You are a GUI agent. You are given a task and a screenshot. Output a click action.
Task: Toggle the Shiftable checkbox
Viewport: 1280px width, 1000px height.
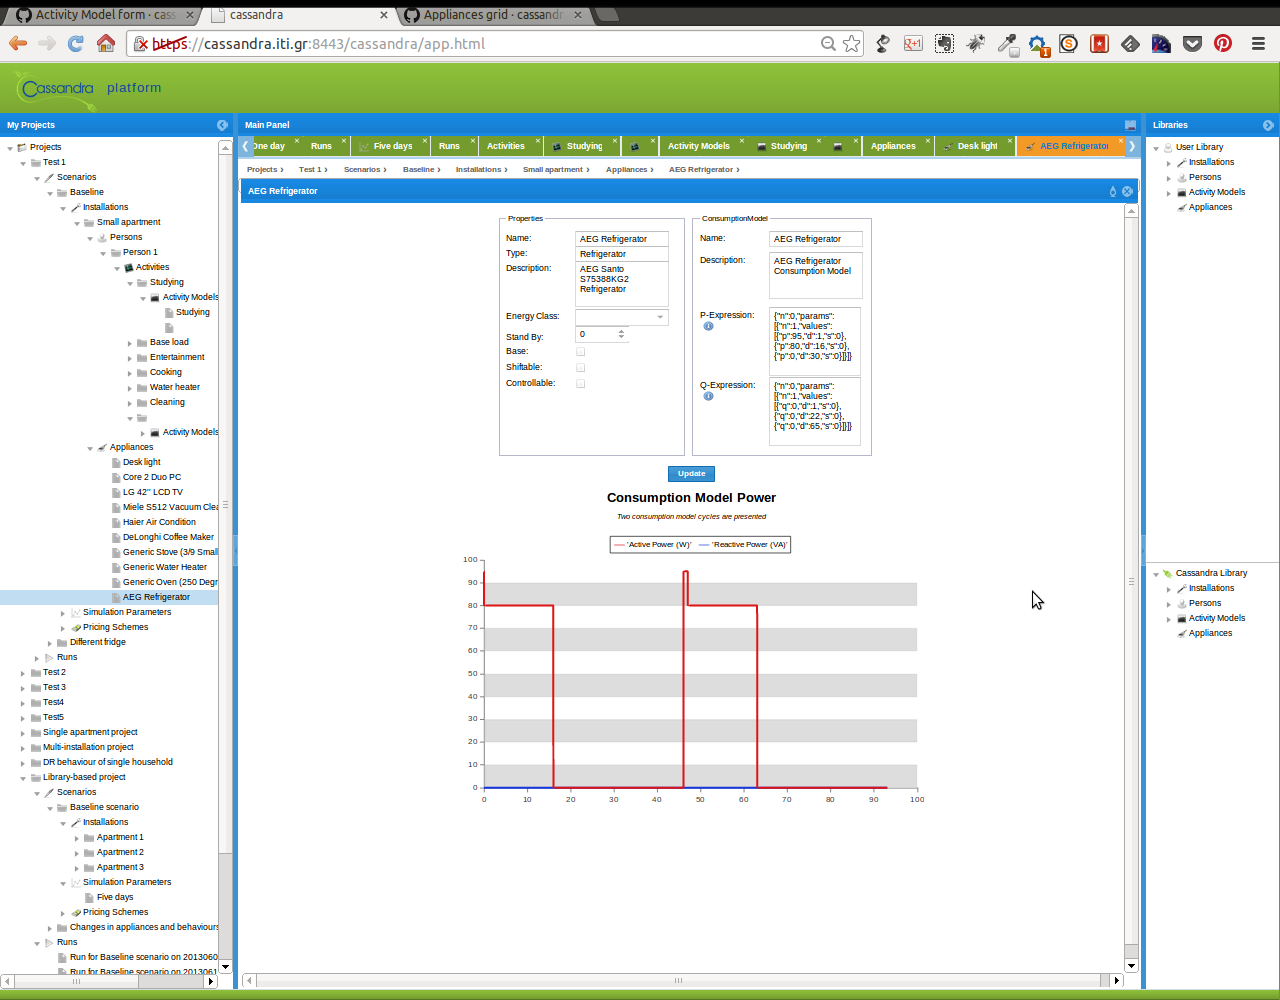point(580,368)
